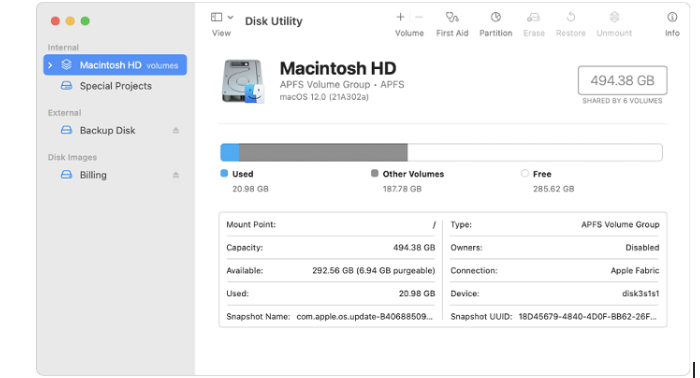
Task: Close the Disk Utility window
Action: 55,21
